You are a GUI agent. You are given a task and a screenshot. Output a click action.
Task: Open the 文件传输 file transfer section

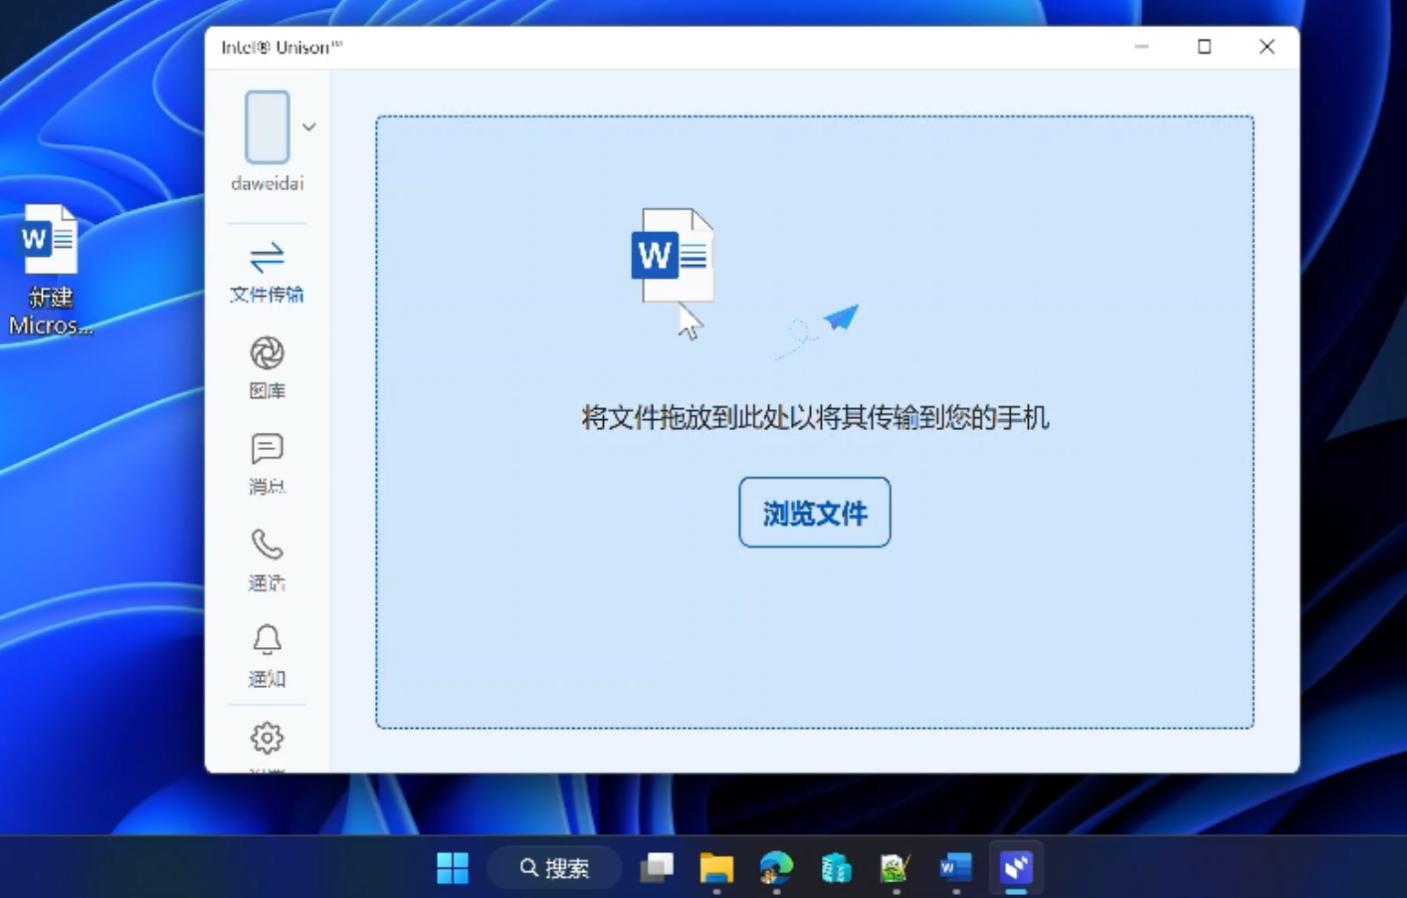[266, 271]
